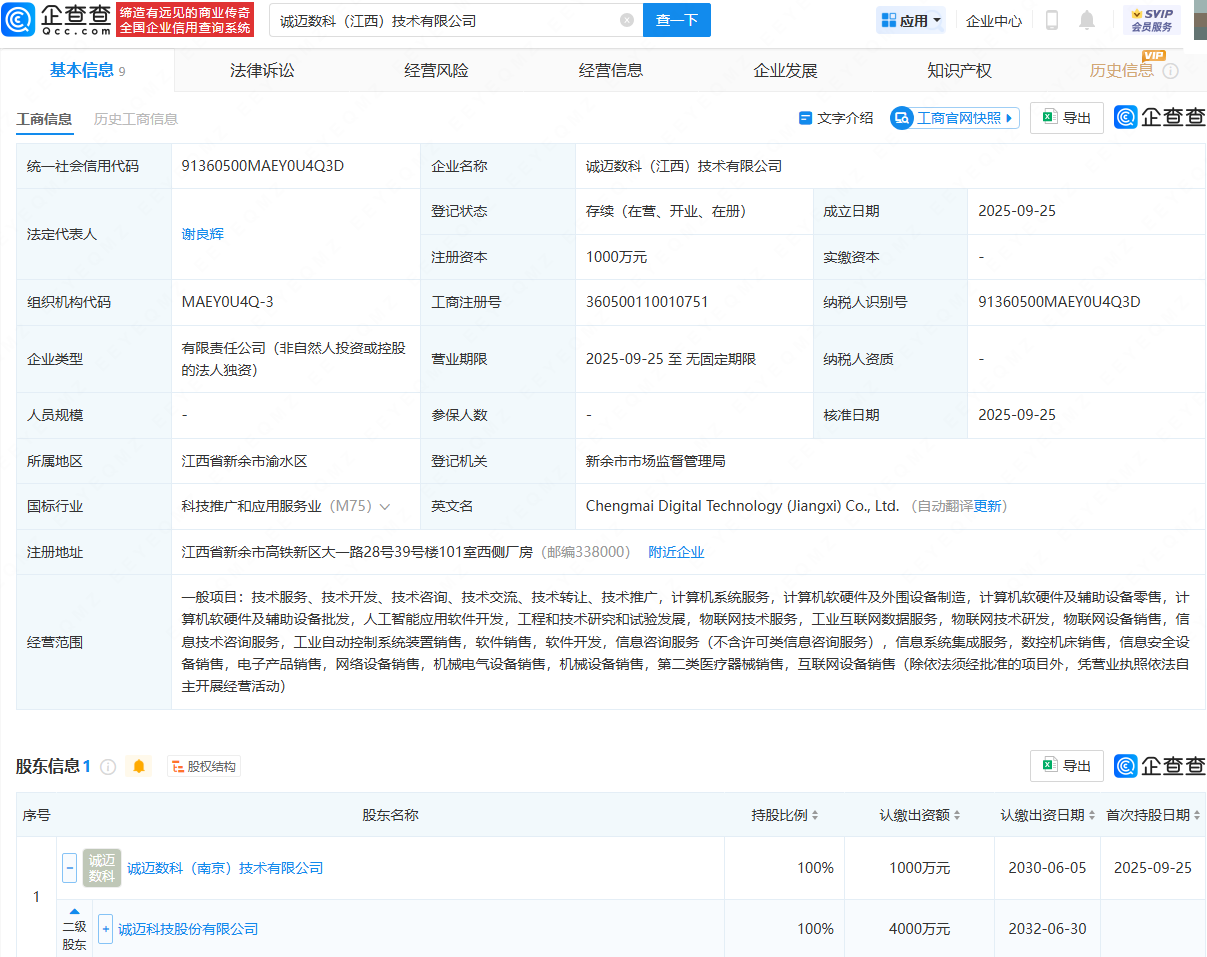Click the info icon beside 历史信息
Screen dimensions: 1207x957
pos(1171,71)
